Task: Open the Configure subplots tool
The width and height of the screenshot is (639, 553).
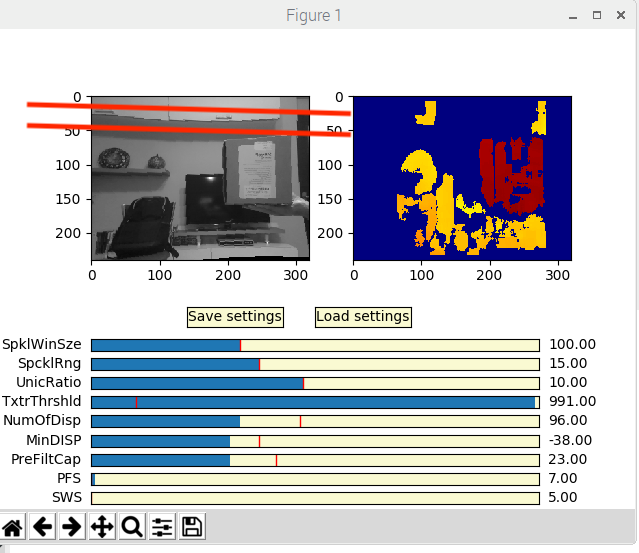Action: click(162, 527)
